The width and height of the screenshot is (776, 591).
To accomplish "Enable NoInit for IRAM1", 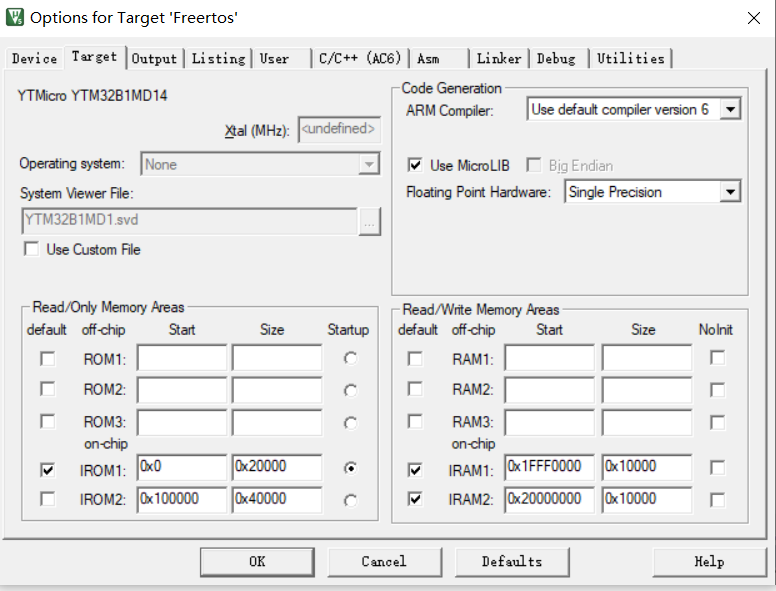I will click(717, 468).
